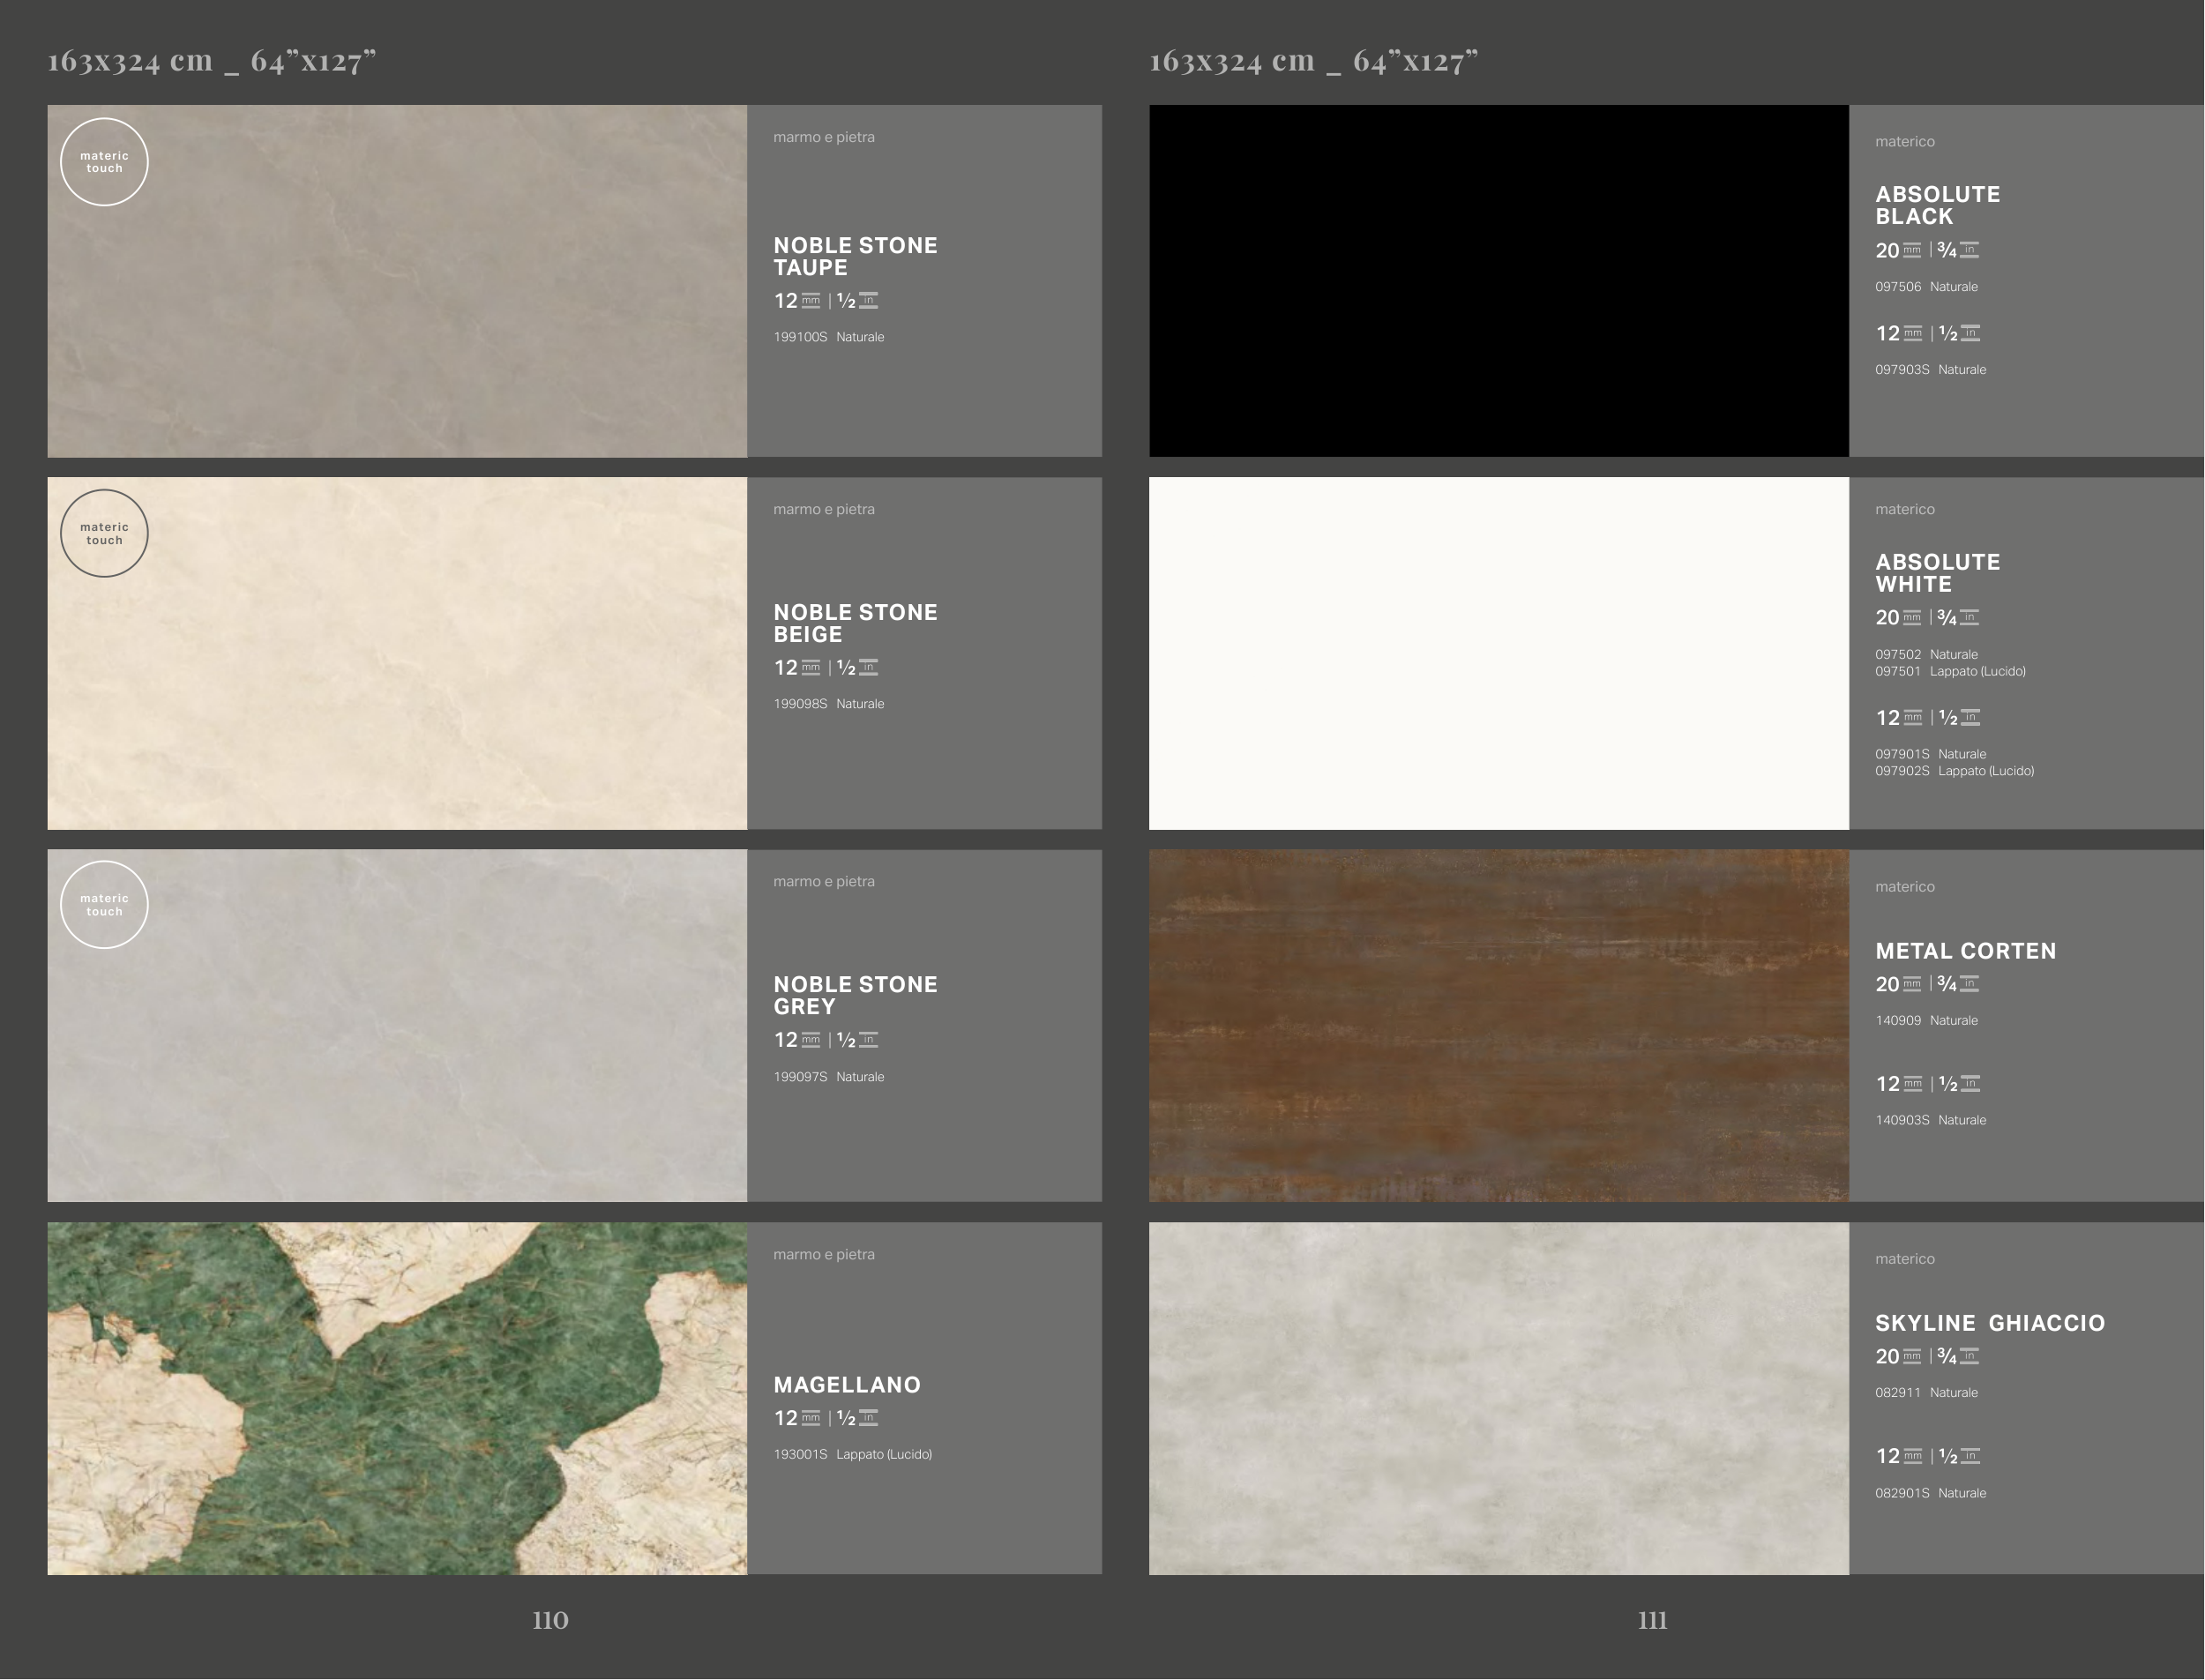Select the Absolute White slab swatch

(x=1498, y=653)
